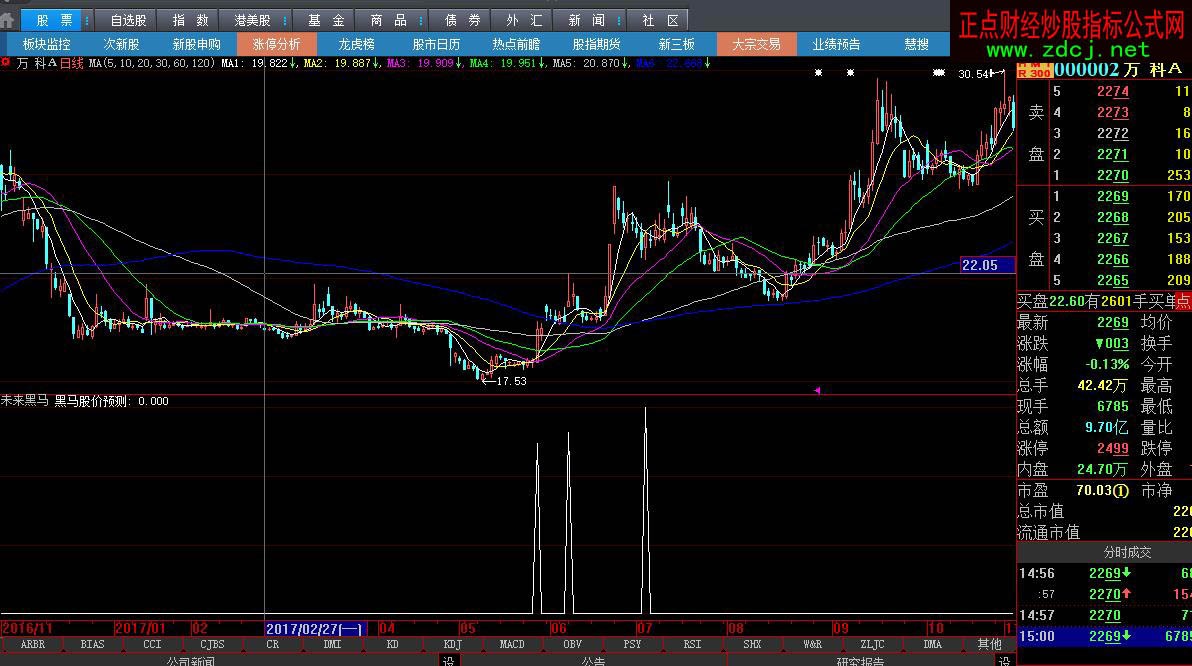Viewport: 1192px width, 666px height.
Task: Open the dropdown dots beside 新闻
Action: point(616,20)
